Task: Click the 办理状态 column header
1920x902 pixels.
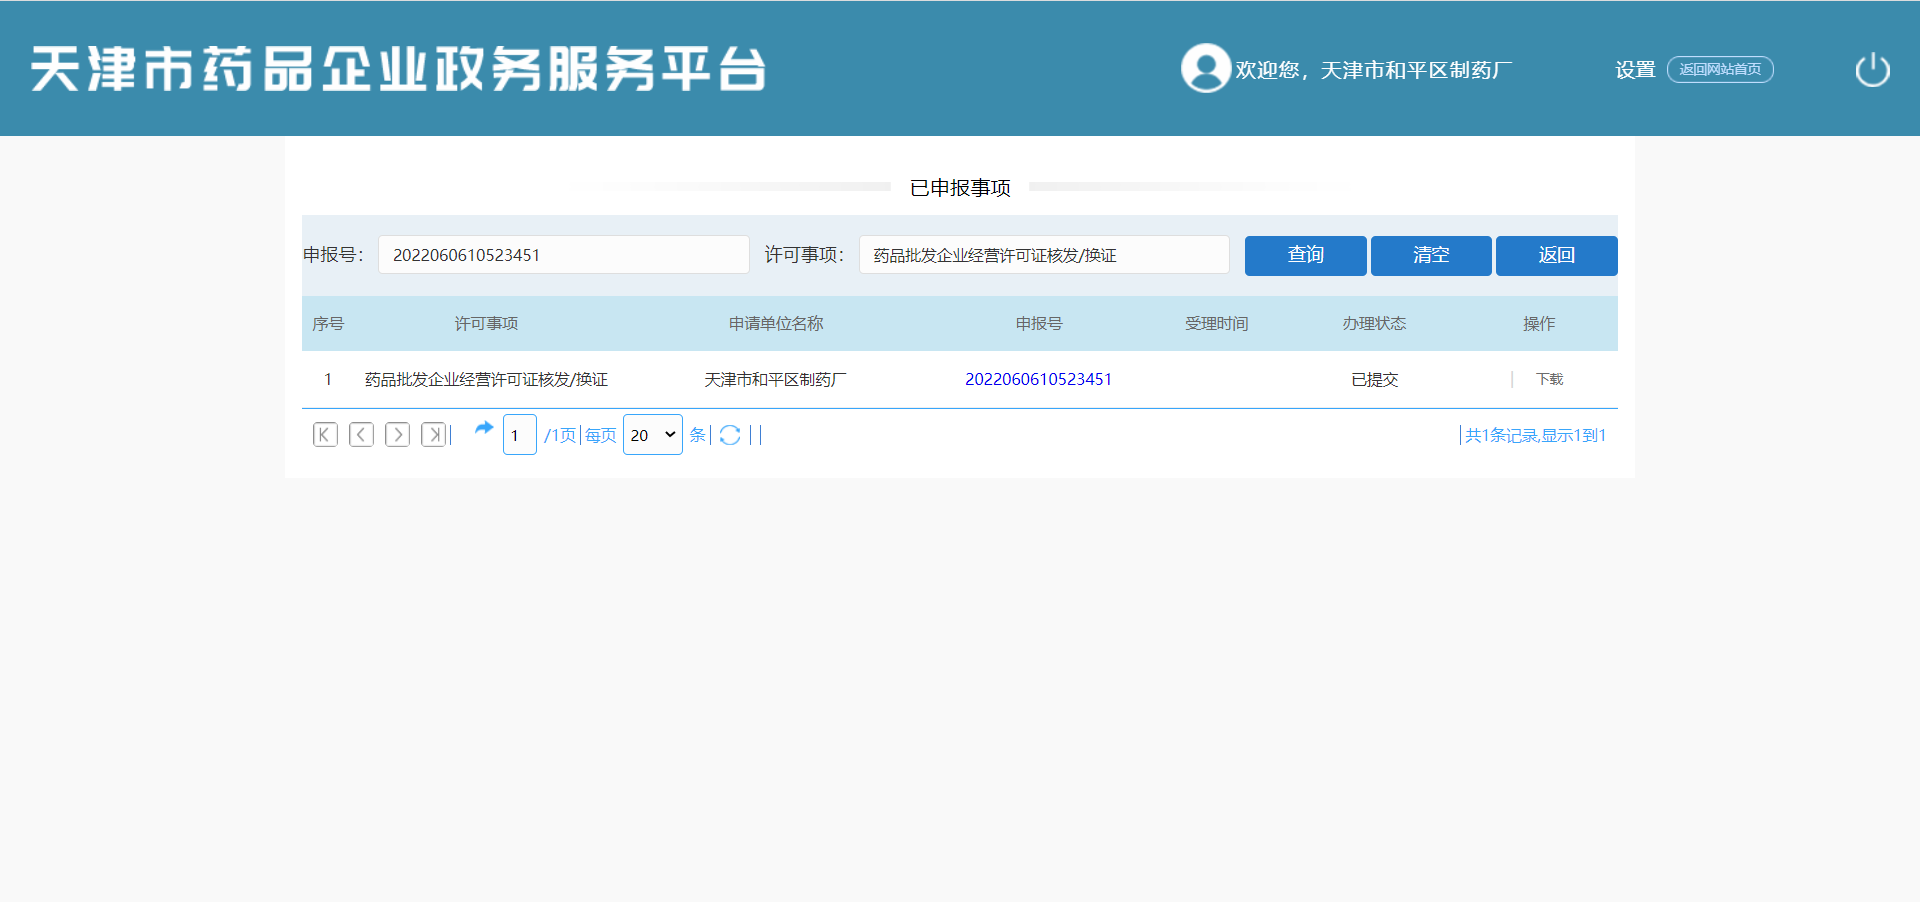Action: [x=1374, y=324]
